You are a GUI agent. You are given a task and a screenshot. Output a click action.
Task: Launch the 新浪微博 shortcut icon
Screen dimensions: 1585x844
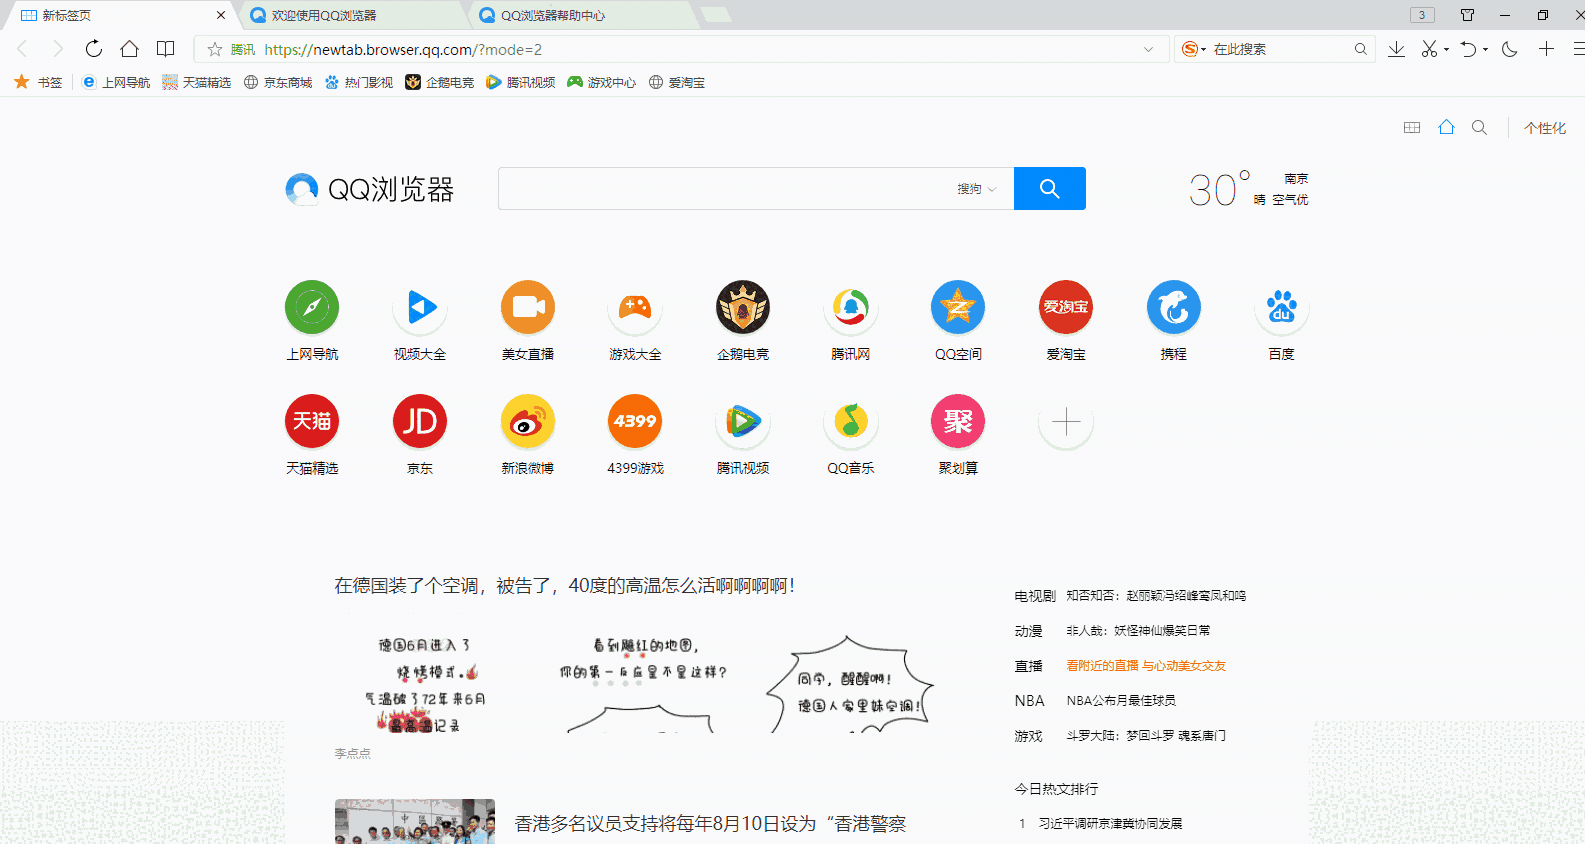point(527,422)
